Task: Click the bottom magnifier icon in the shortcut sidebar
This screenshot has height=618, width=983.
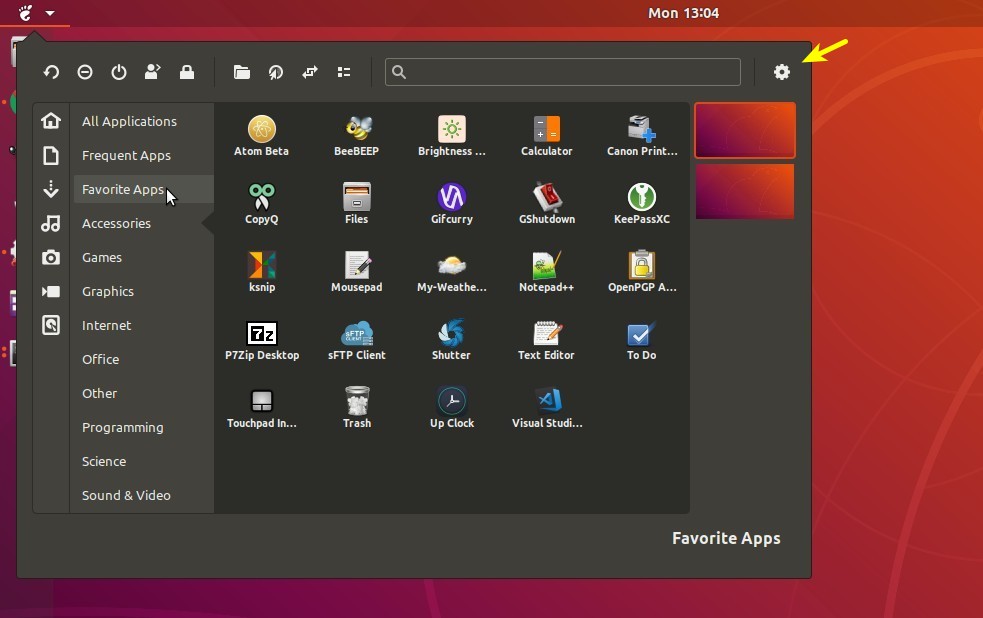Action: click(x=51, y=325)
